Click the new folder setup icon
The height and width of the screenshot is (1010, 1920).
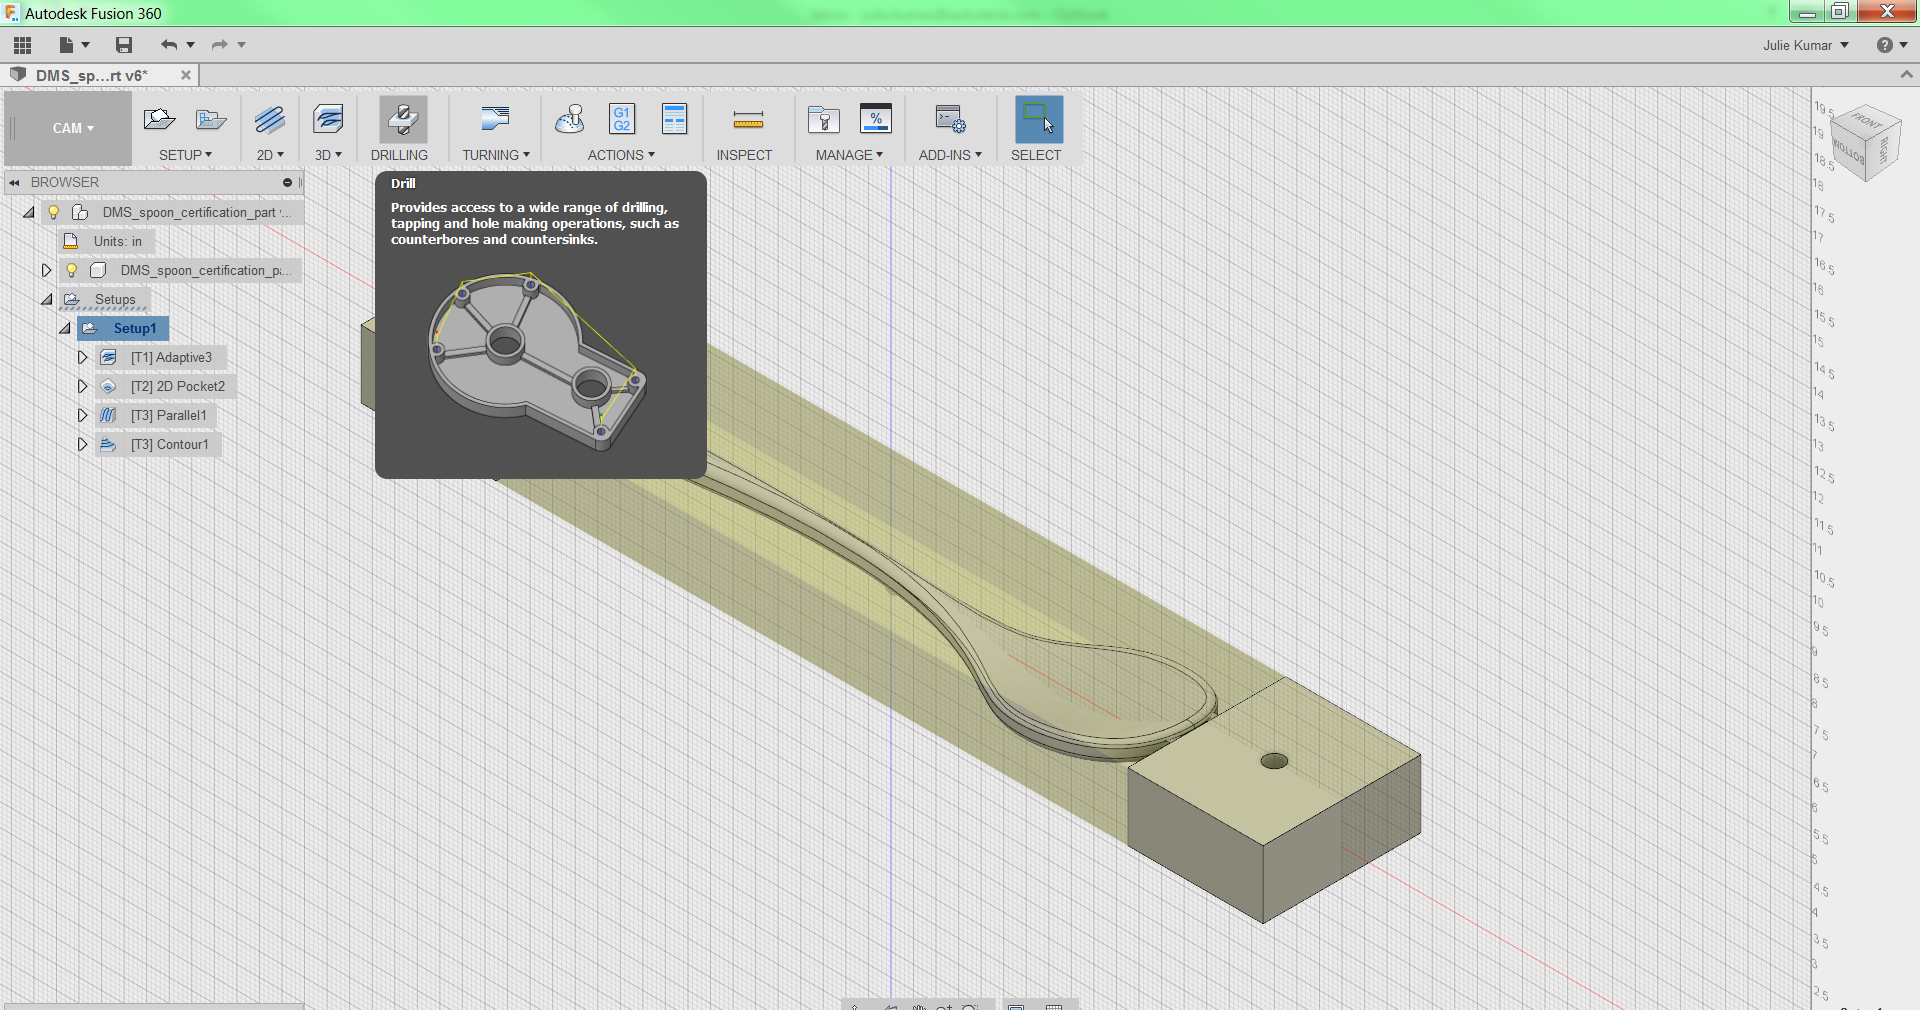(211, 120)
